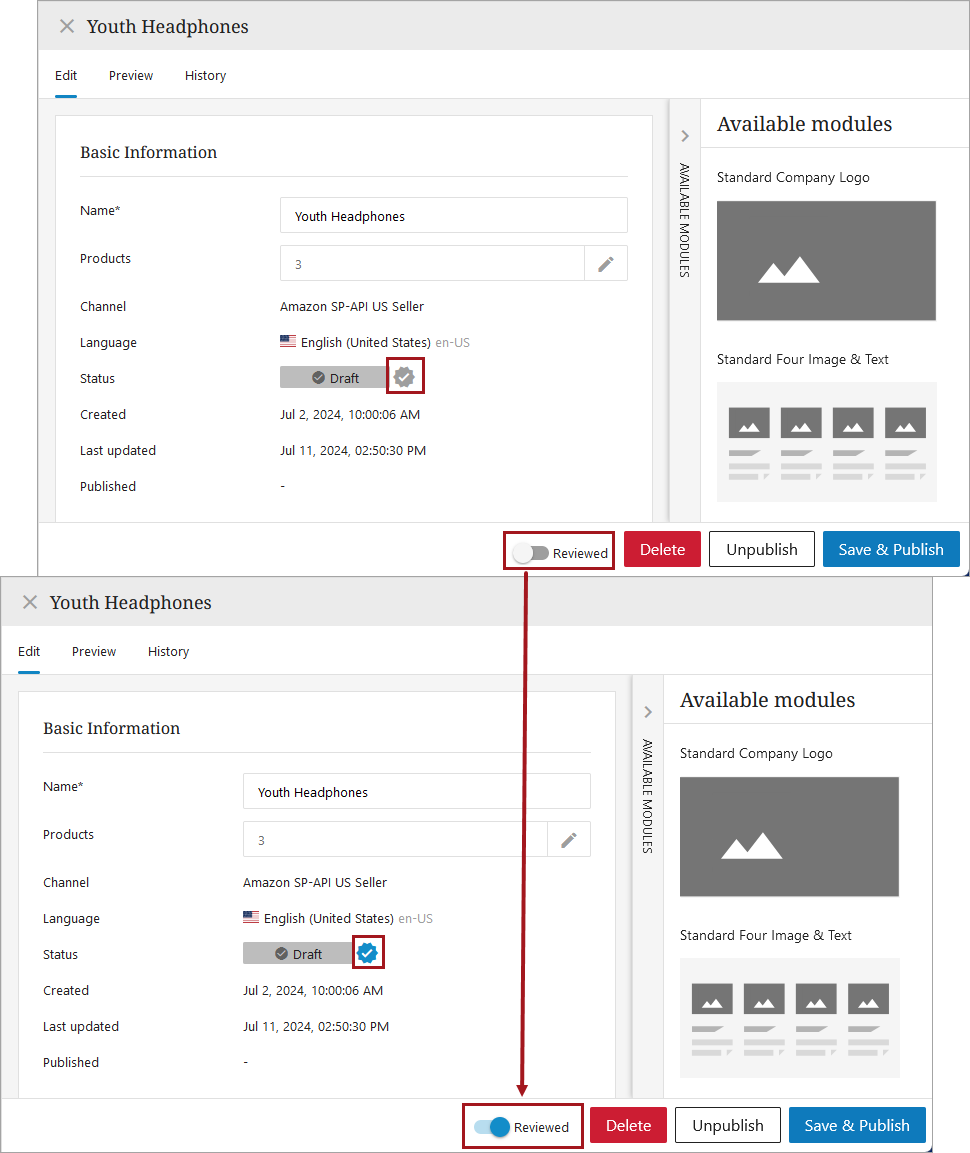The image size is (970, 1153).
Task: Switch to the Preview tab in upper panel
Action: [x=131, y=76]
